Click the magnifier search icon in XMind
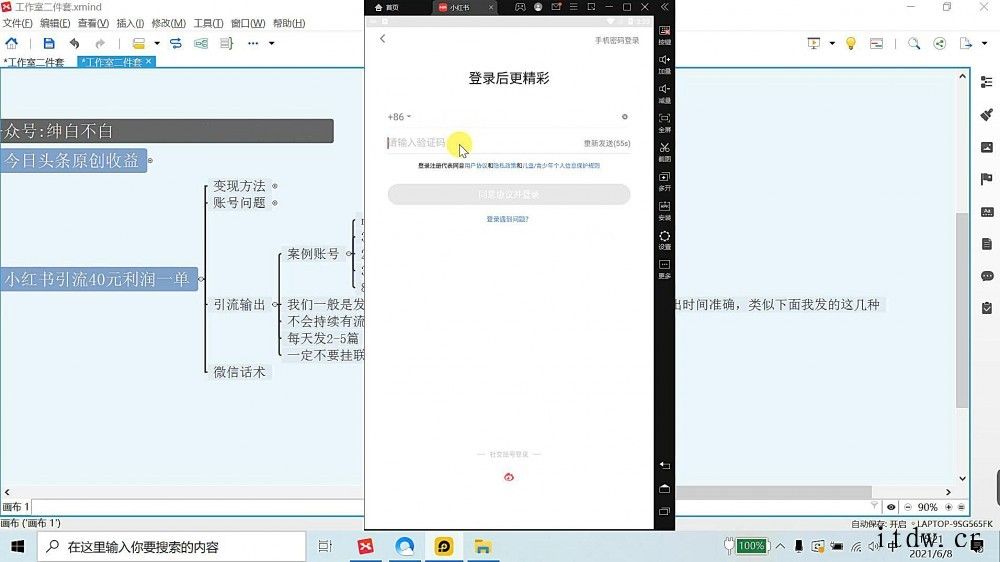 tap(914, 43)
